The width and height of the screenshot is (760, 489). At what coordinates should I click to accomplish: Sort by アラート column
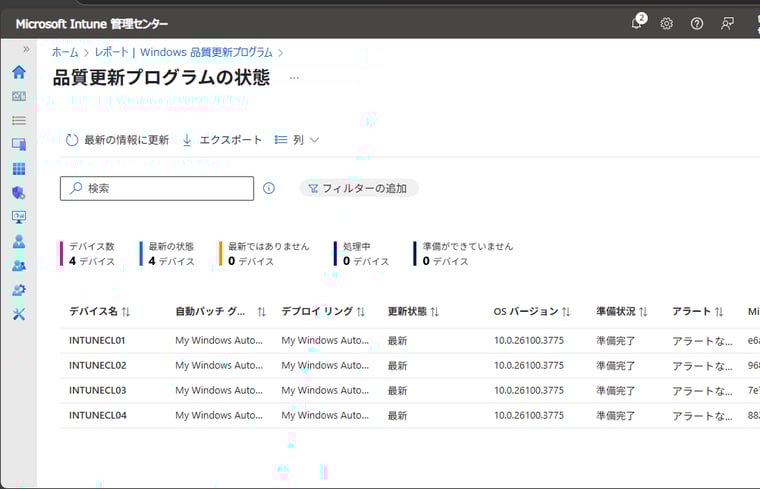pos(697,312)
